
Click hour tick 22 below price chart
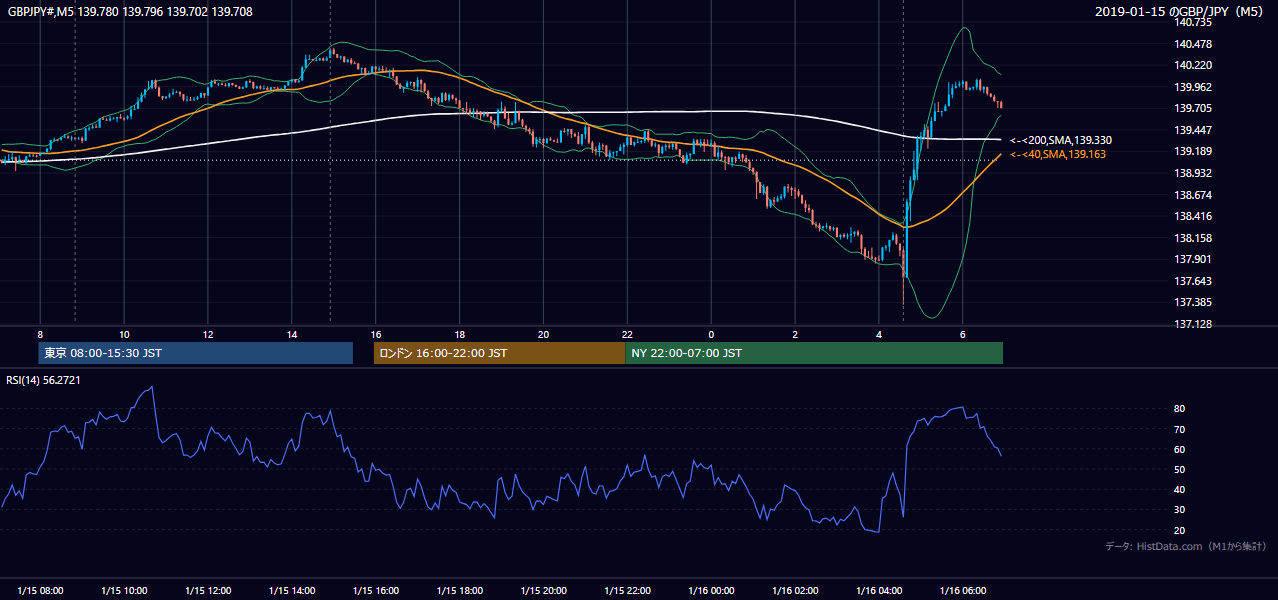[628, 334]
